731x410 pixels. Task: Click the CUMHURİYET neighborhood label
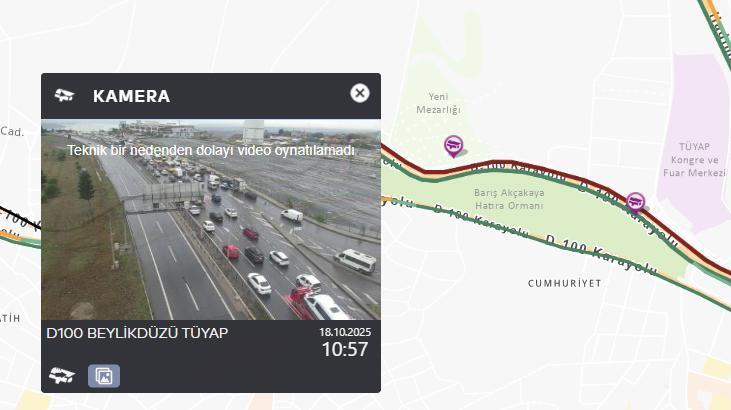click(x=565, y=283)
